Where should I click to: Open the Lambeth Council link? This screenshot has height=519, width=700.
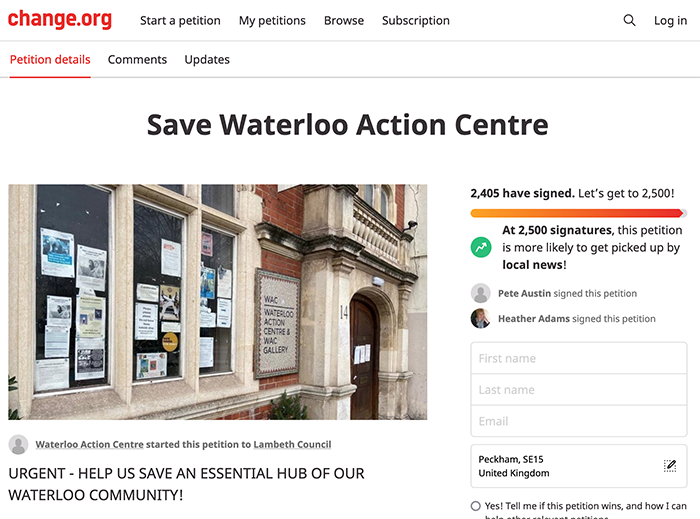click(292, 444)
